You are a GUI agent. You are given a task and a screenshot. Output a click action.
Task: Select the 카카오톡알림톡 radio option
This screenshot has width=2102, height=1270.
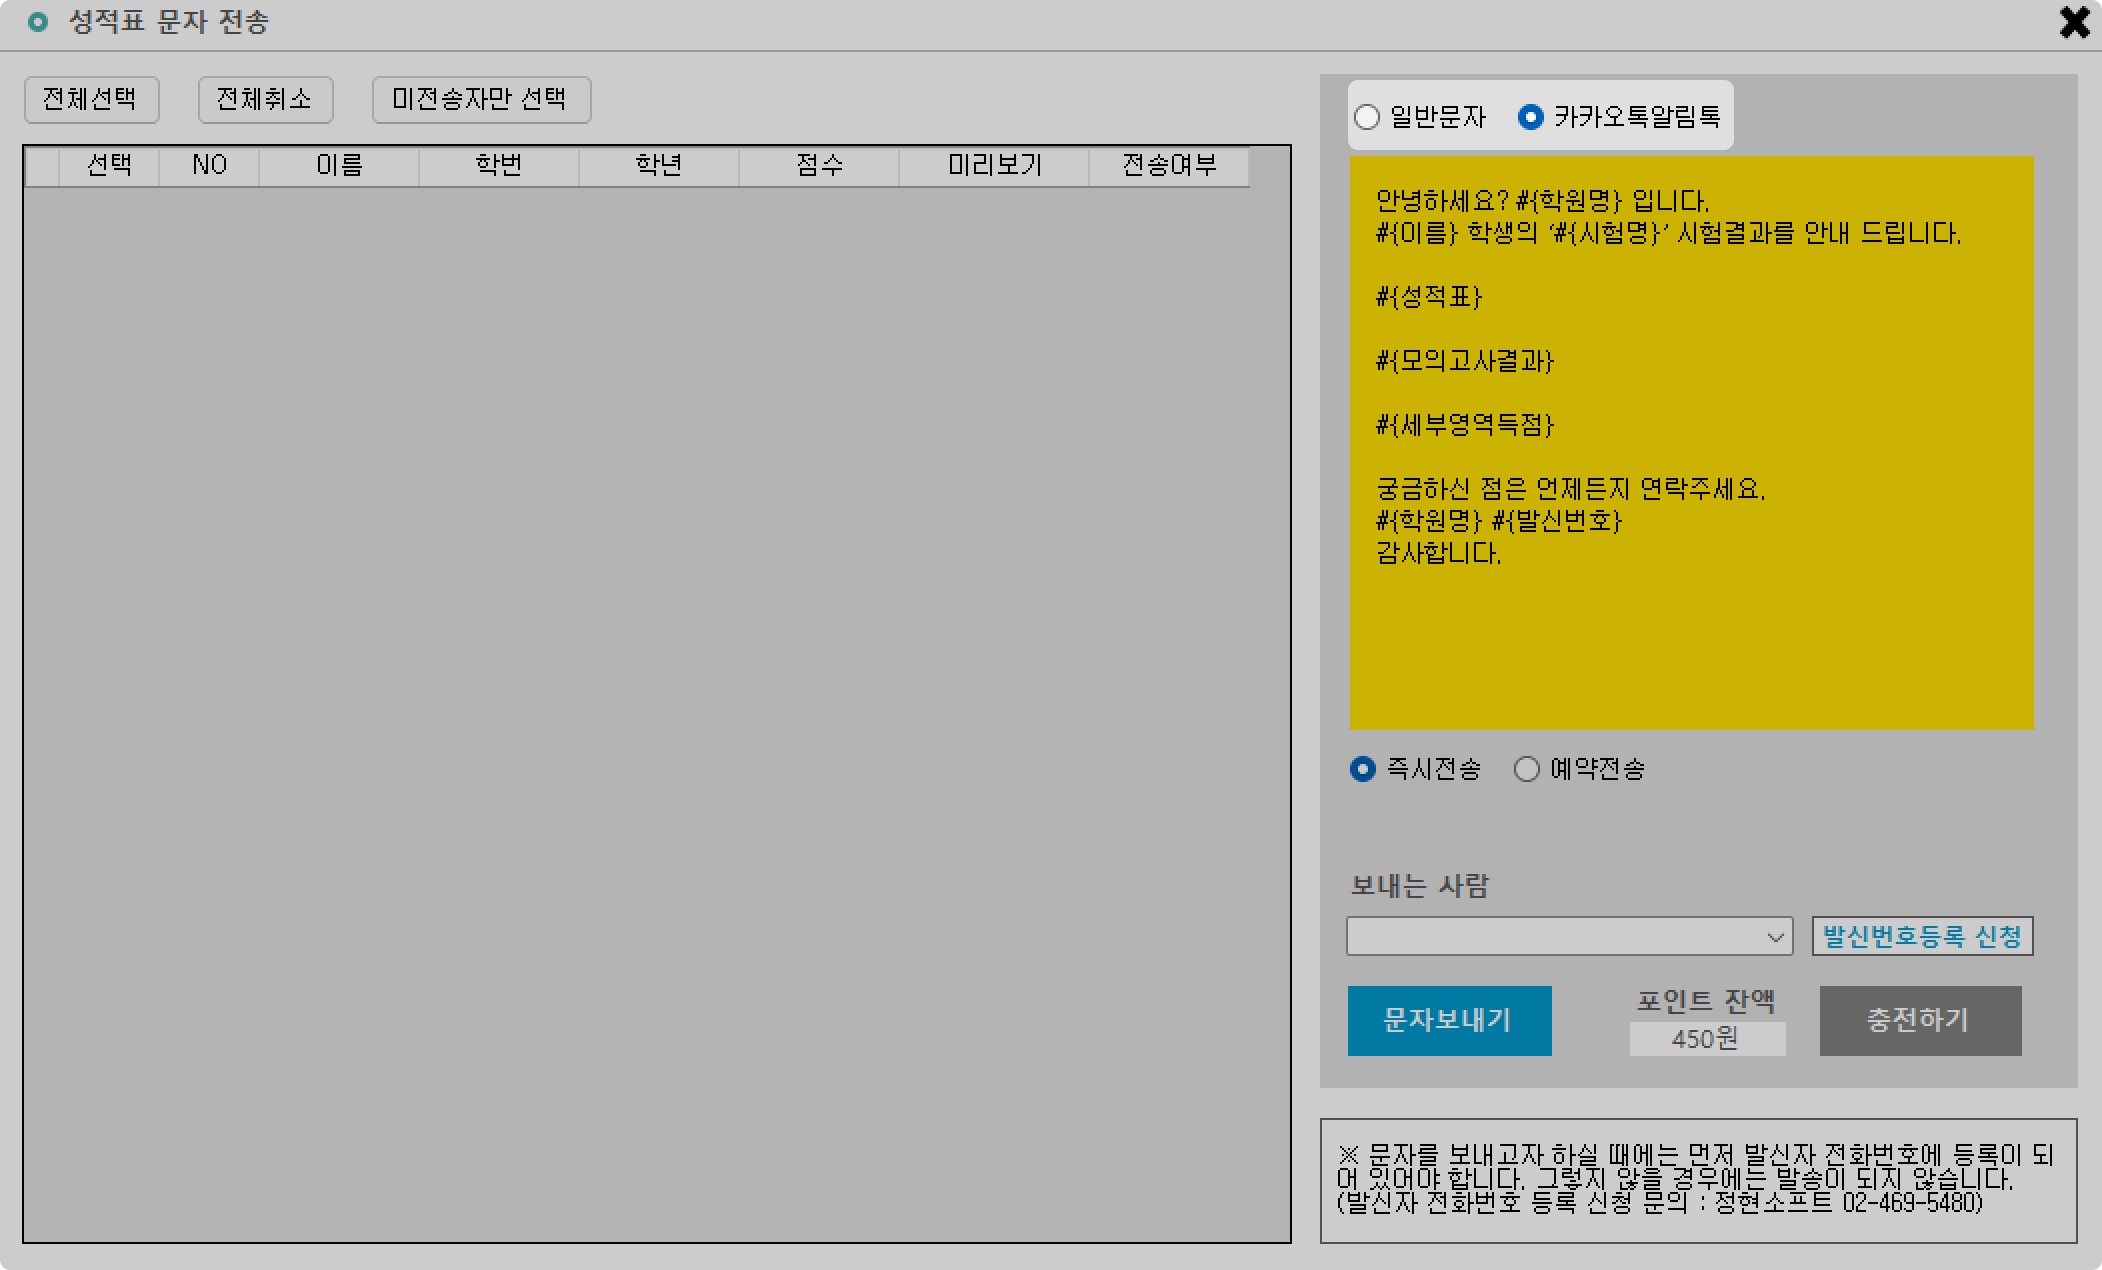pyautogui.click(x=1531, y=117)
